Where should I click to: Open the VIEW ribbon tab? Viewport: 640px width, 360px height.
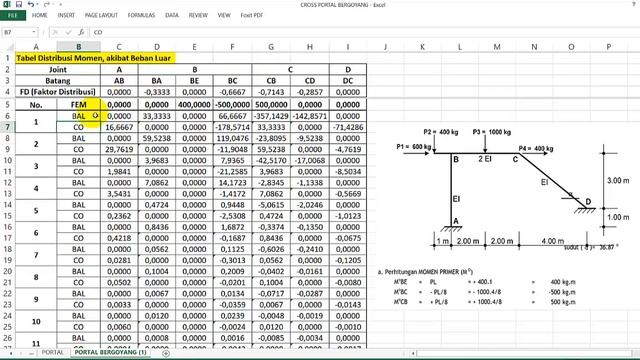(224, 15)
